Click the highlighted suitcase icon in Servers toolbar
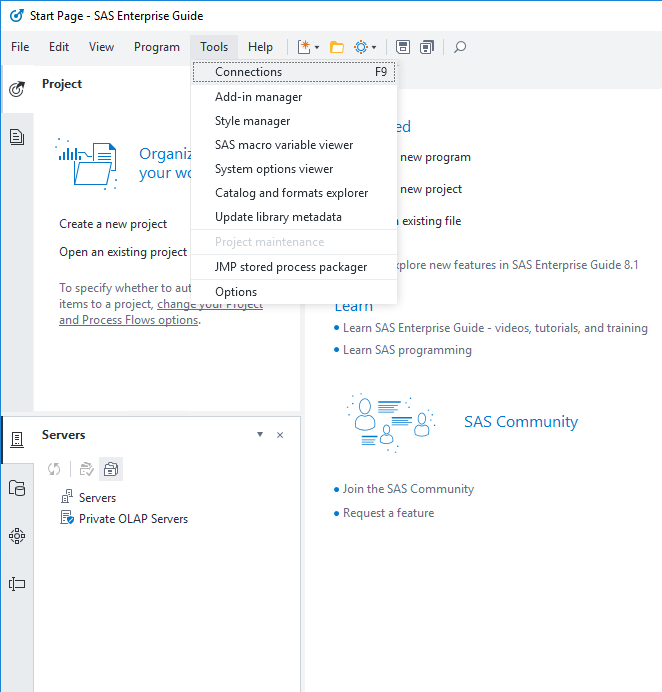The image size is (662, 692). pyautogui.click(x=111, y=469)
